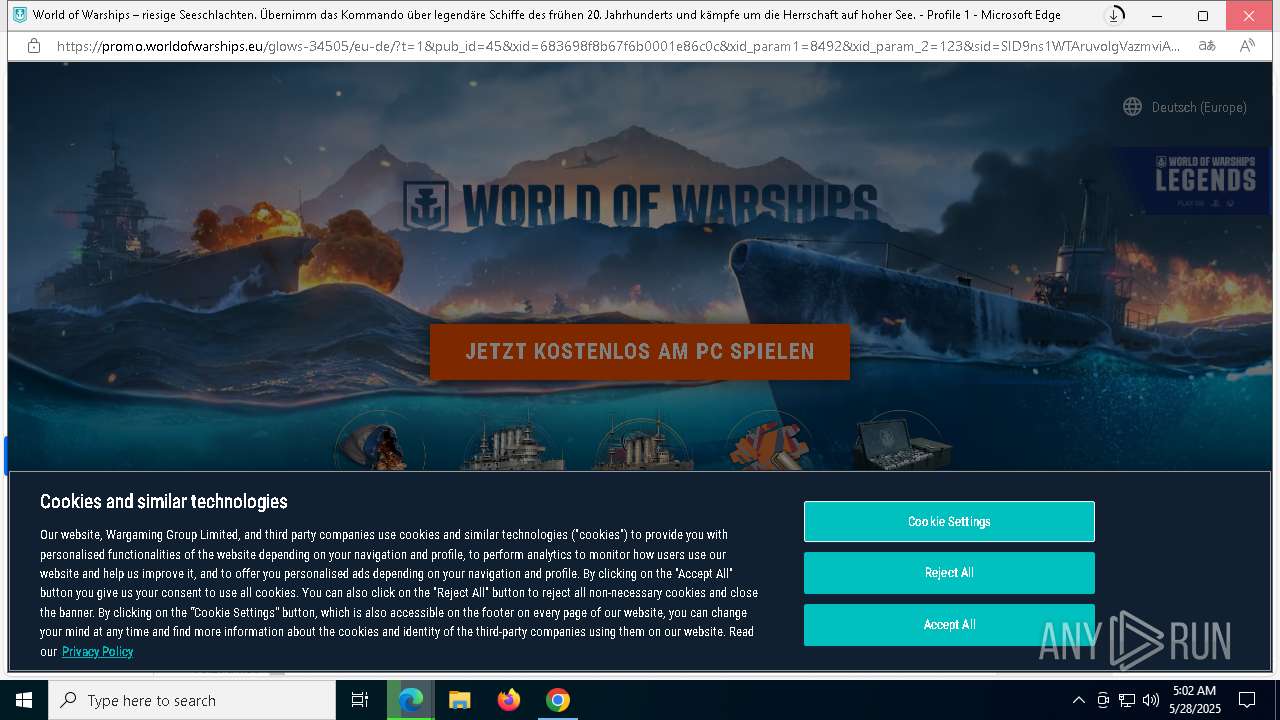The width and height of the screenshot is (1280, 720).
Task: Open Task View on taskbar
Action: (360, 700)
